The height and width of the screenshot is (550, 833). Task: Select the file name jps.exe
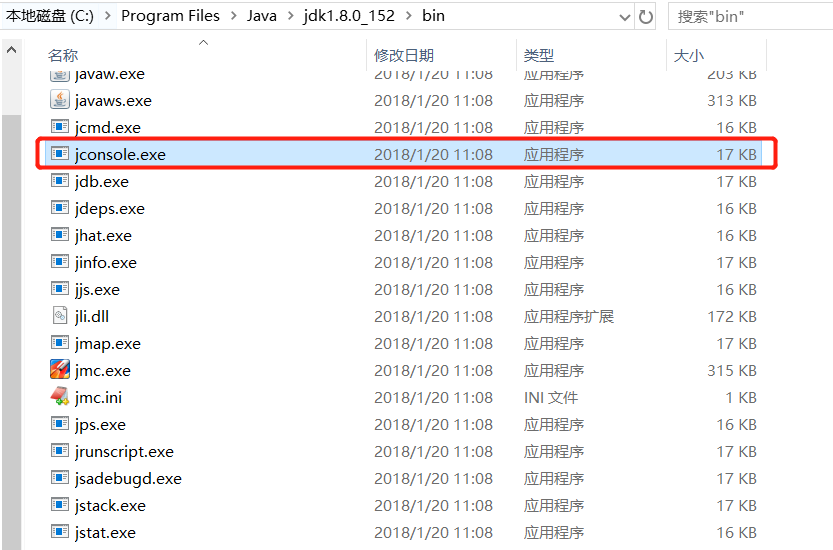tap(100, 425)
